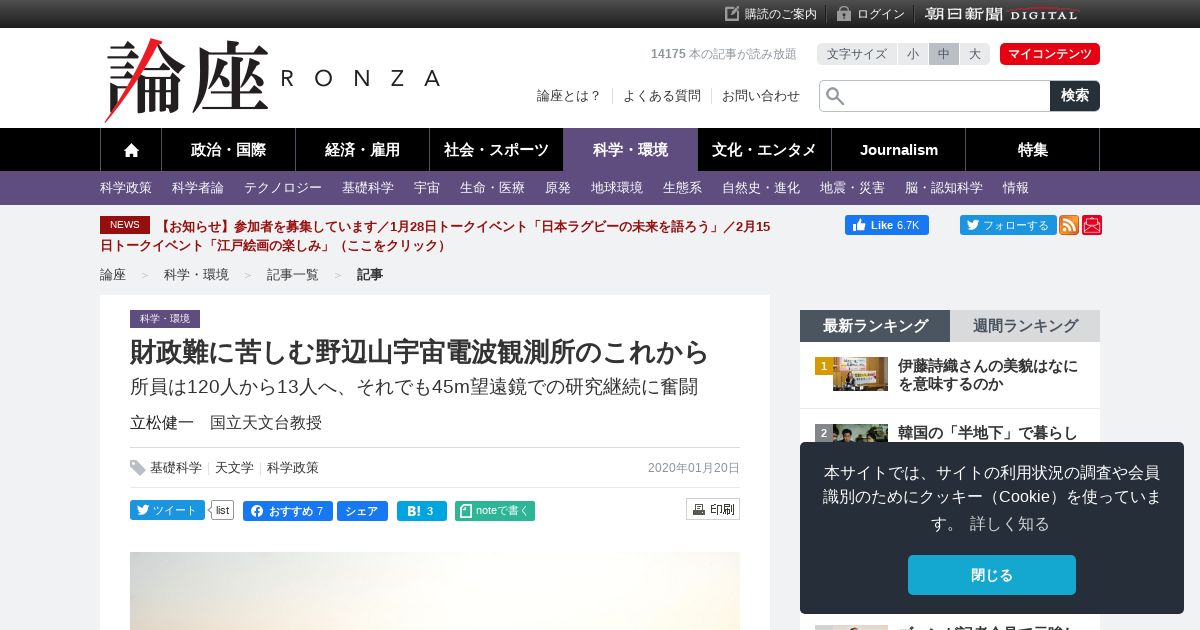Switch to the 週間ランキング tab

click(x=1025, y=326)
